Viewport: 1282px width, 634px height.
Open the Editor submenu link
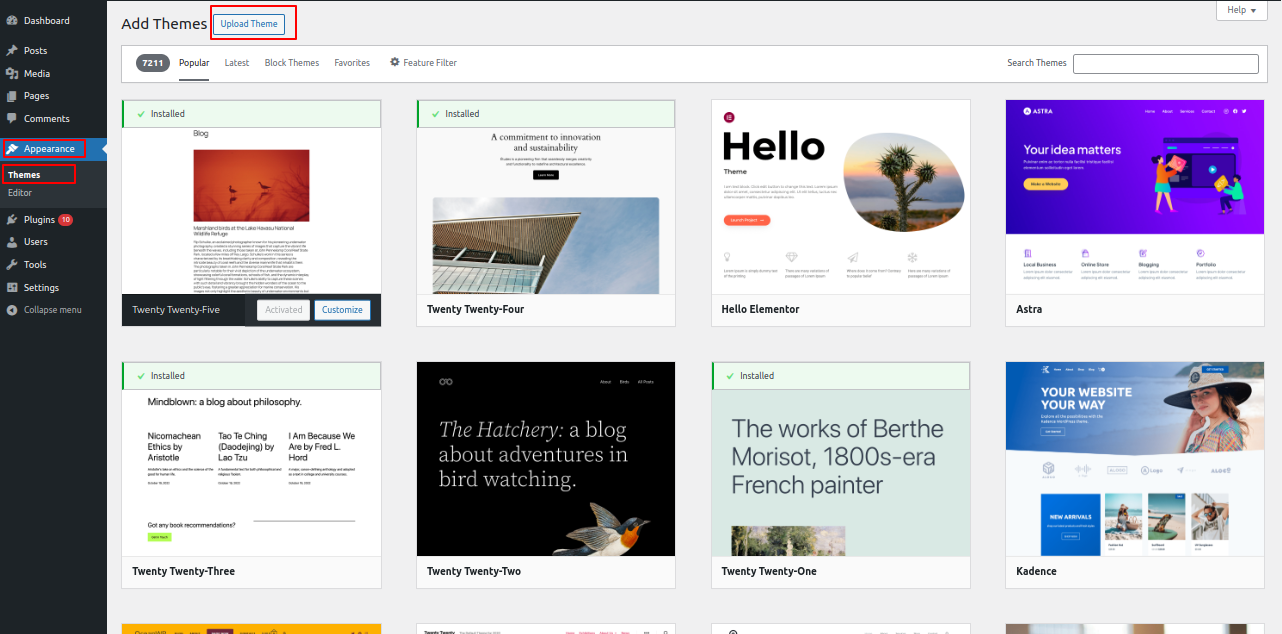[x=20, y=193]
